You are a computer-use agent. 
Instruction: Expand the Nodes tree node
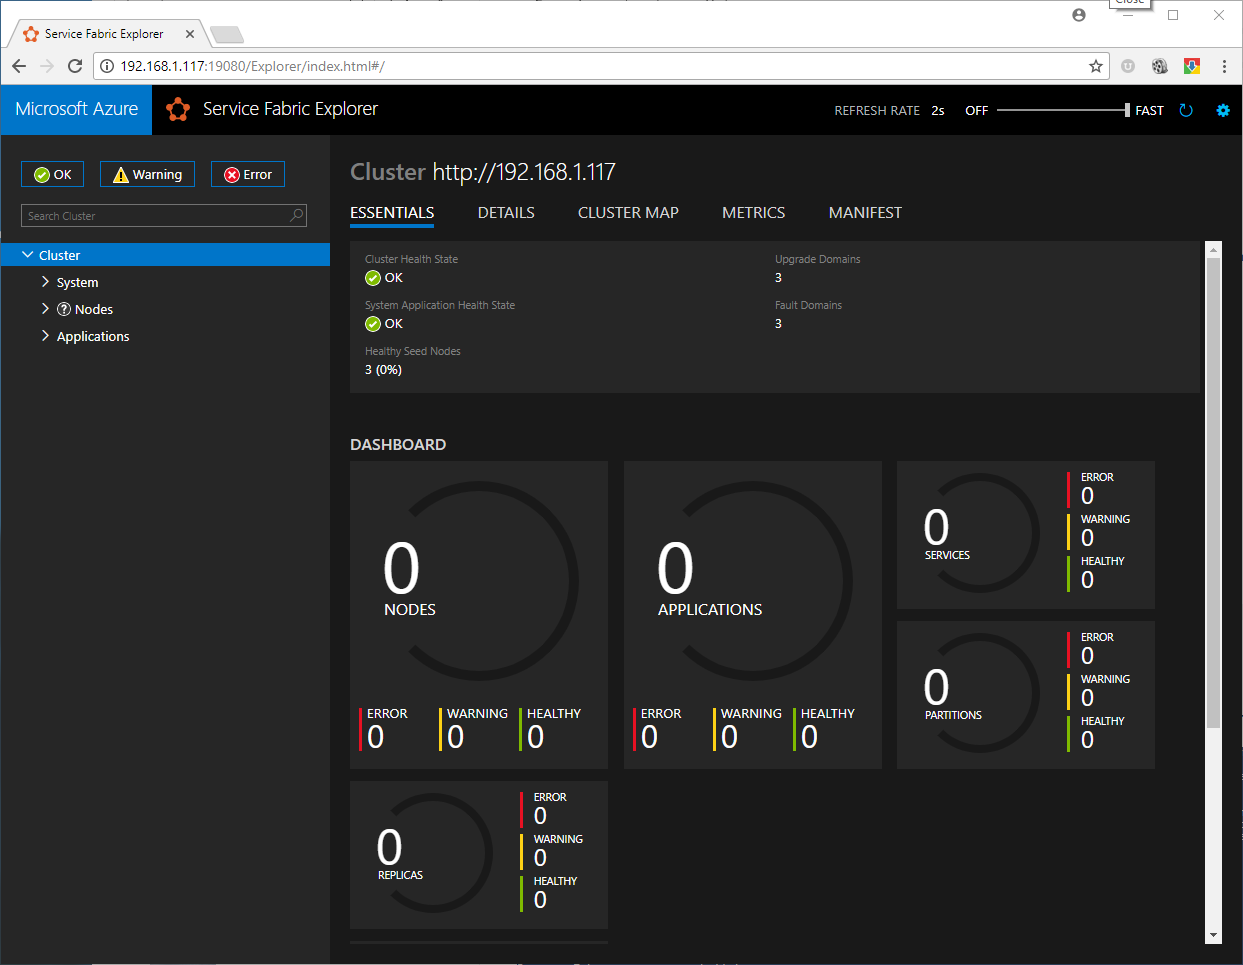45,309
